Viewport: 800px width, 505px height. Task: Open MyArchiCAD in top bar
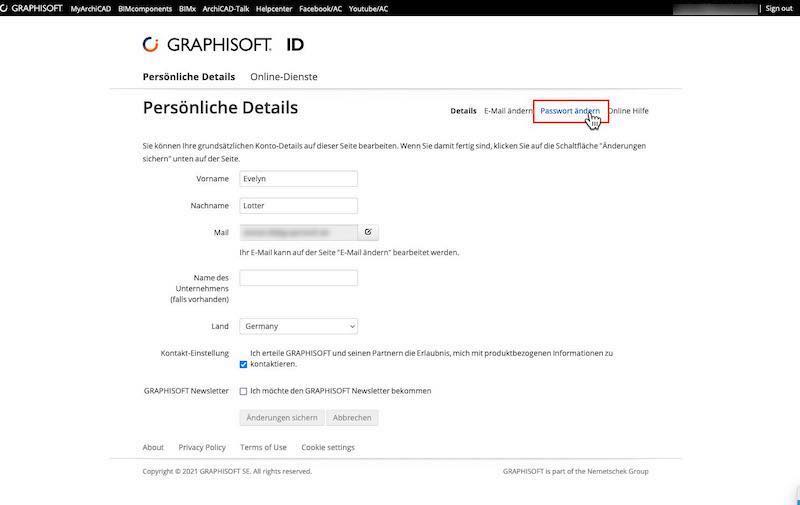coord(91,9)
